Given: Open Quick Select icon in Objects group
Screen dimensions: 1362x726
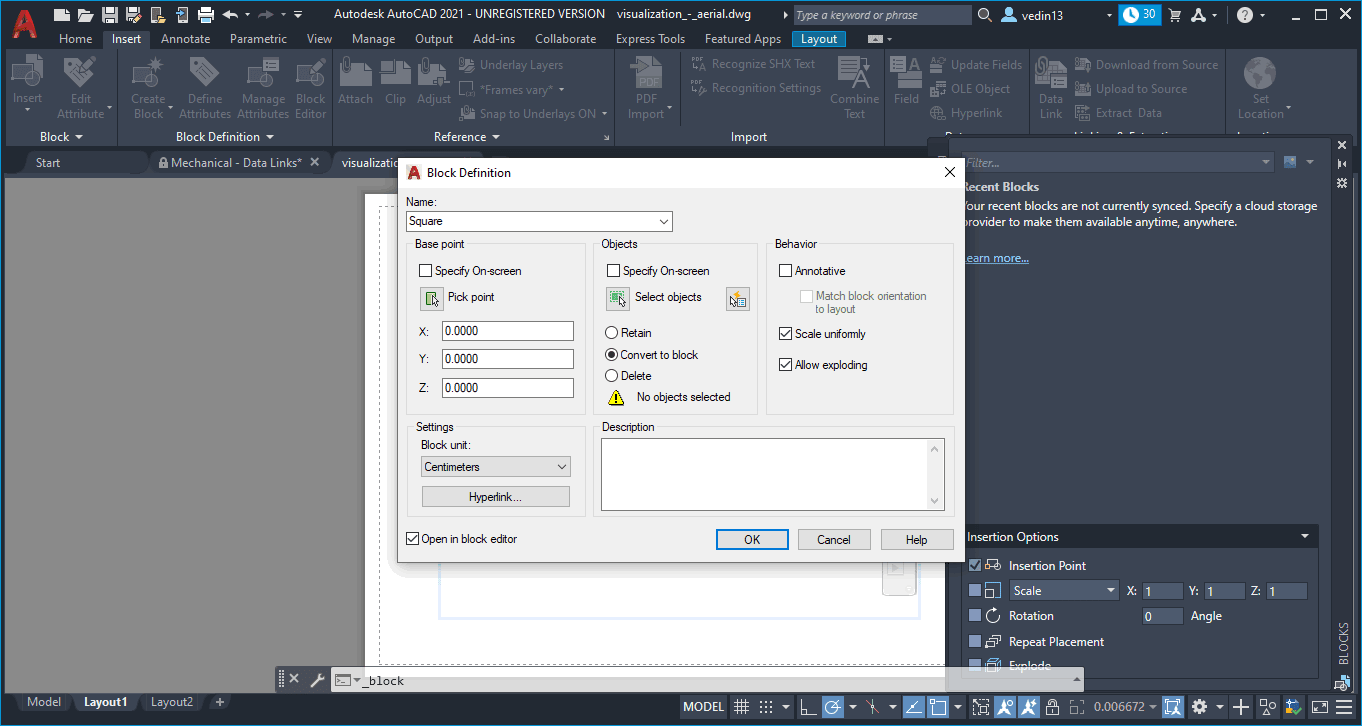Looking at the screenshot, I should point(738,298).
